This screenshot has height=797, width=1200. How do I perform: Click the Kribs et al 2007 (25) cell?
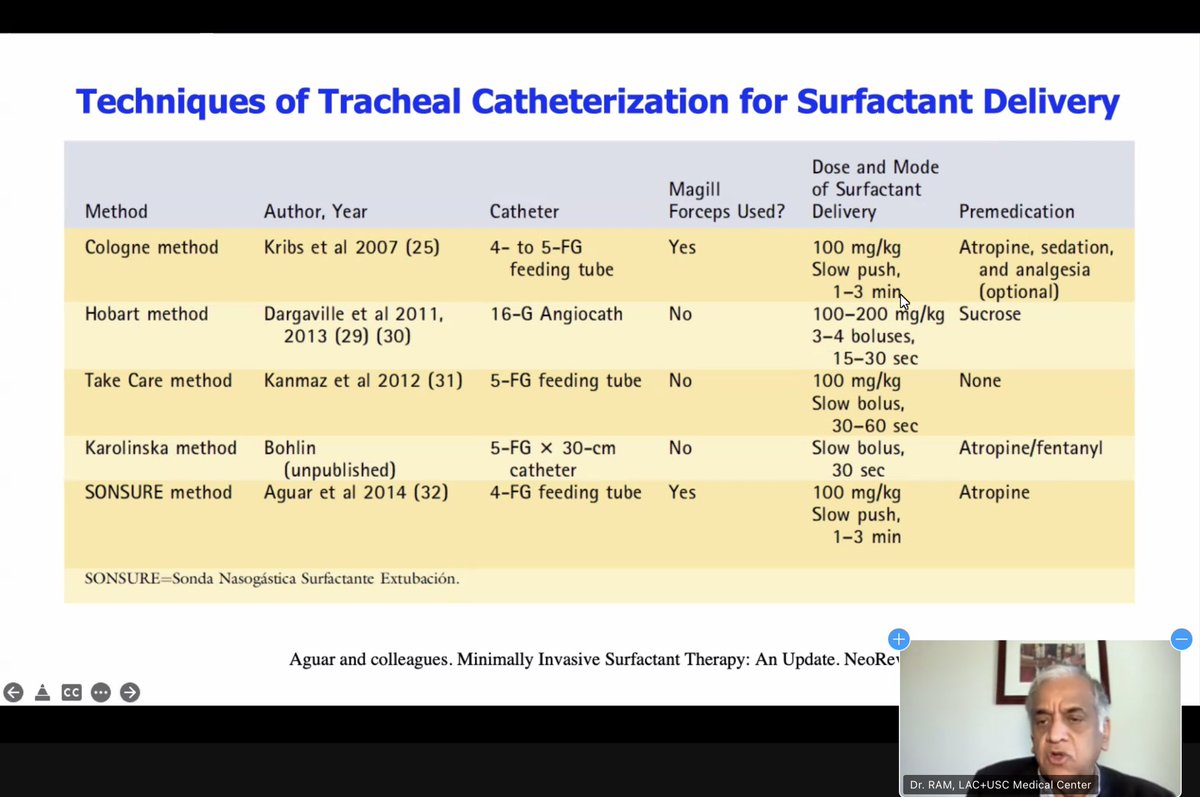point(351,247)
